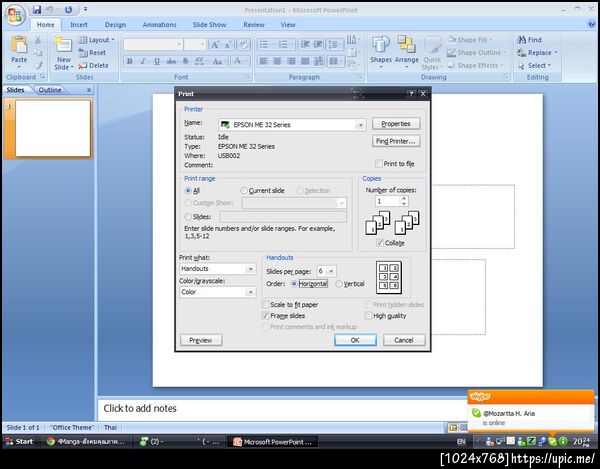This screenshot has width=600, height=469.
Task: Click the Shape Outline button
Action: (x=476, y=53)
